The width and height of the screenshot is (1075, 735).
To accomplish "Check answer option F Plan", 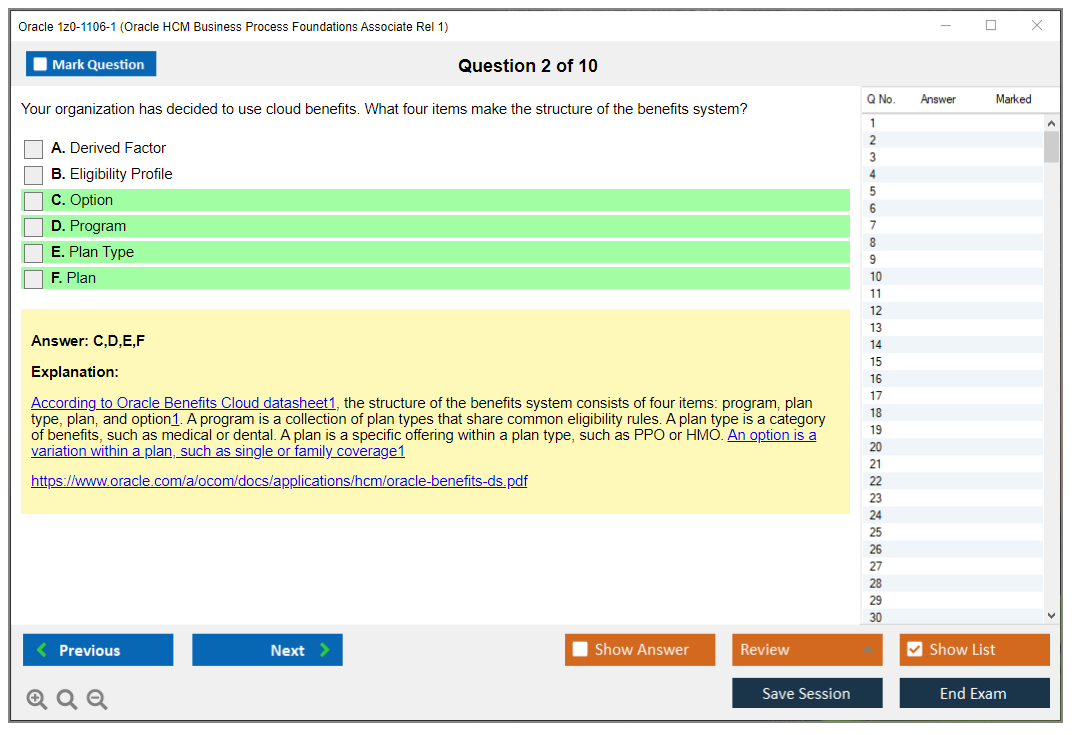I will pyautogui.click(x=33, y=278).
